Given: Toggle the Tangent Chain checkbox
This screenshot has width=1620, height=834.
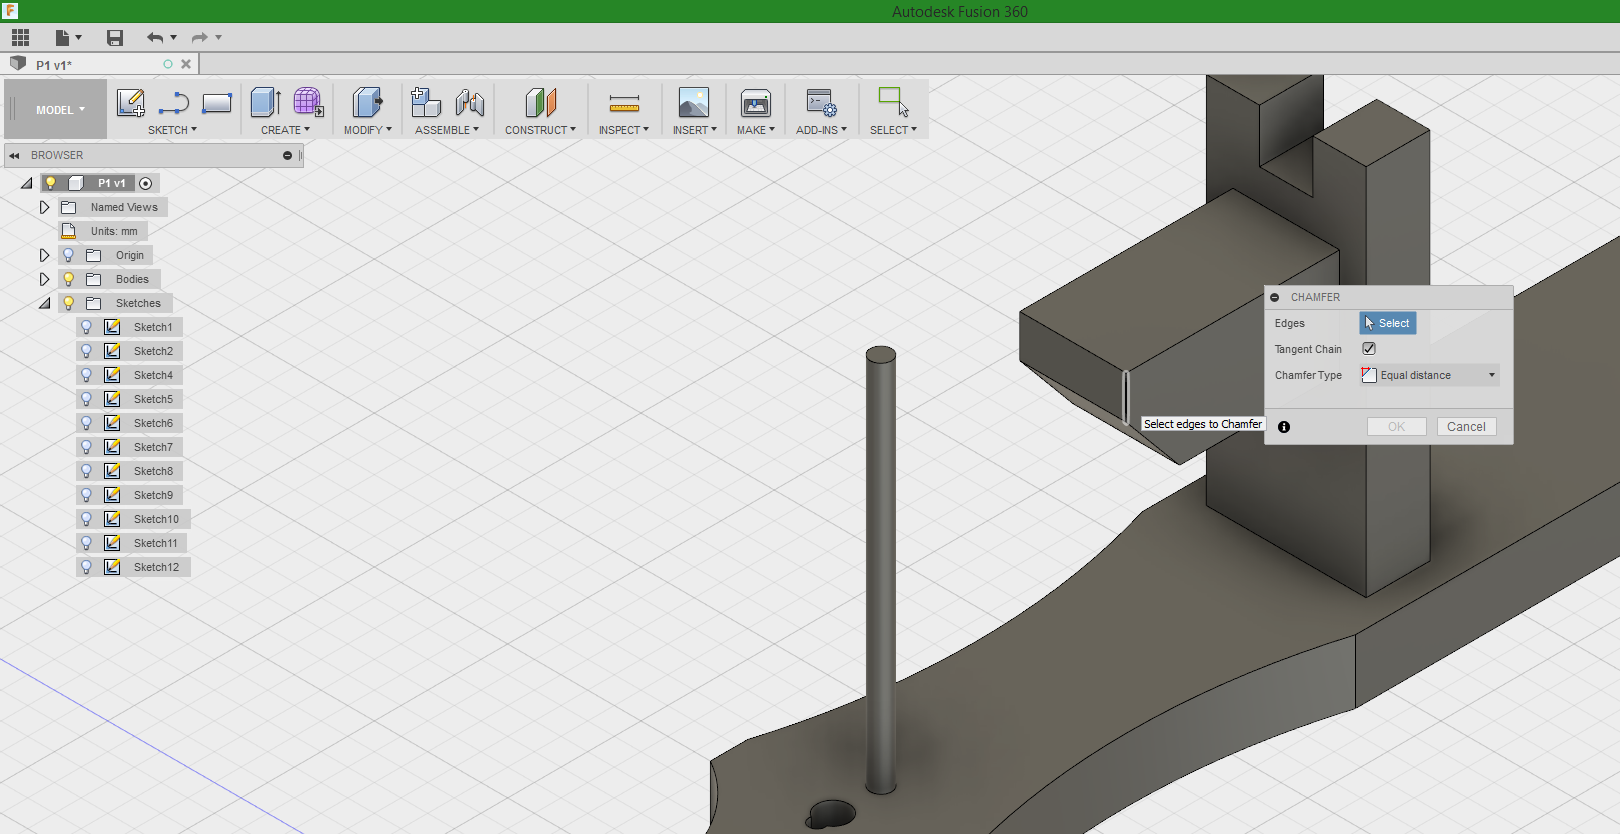Looking at the screenshot, I should 1369,349.
